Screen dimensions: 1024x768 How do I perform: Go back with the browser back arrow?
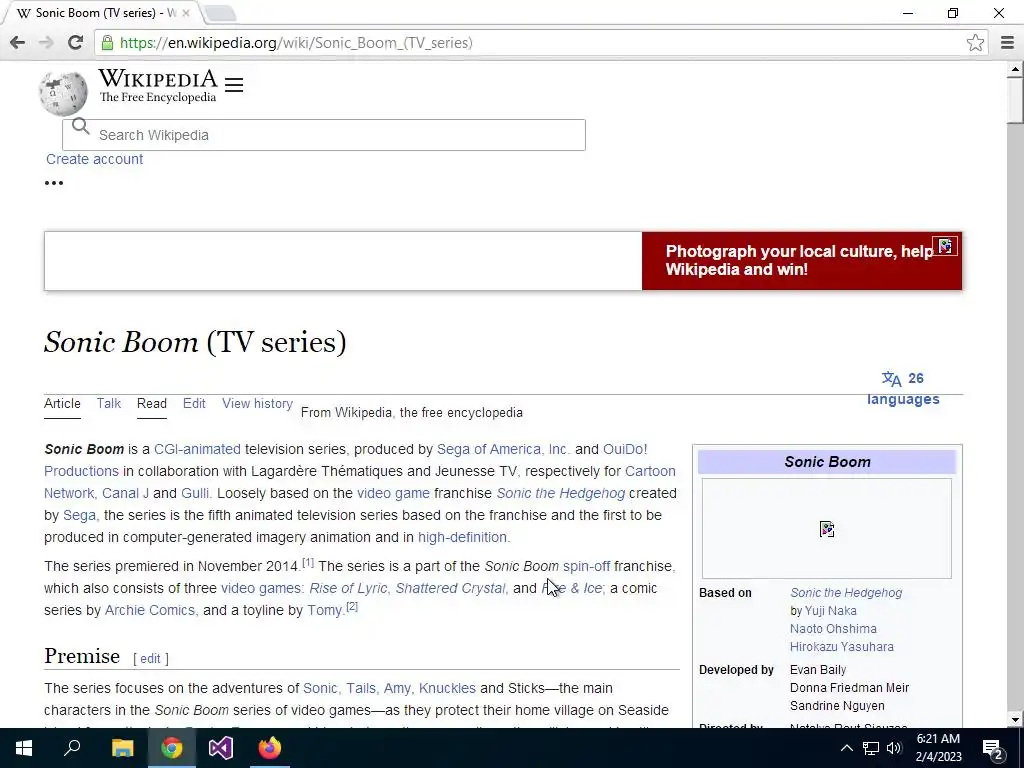(x=18, y=43)
